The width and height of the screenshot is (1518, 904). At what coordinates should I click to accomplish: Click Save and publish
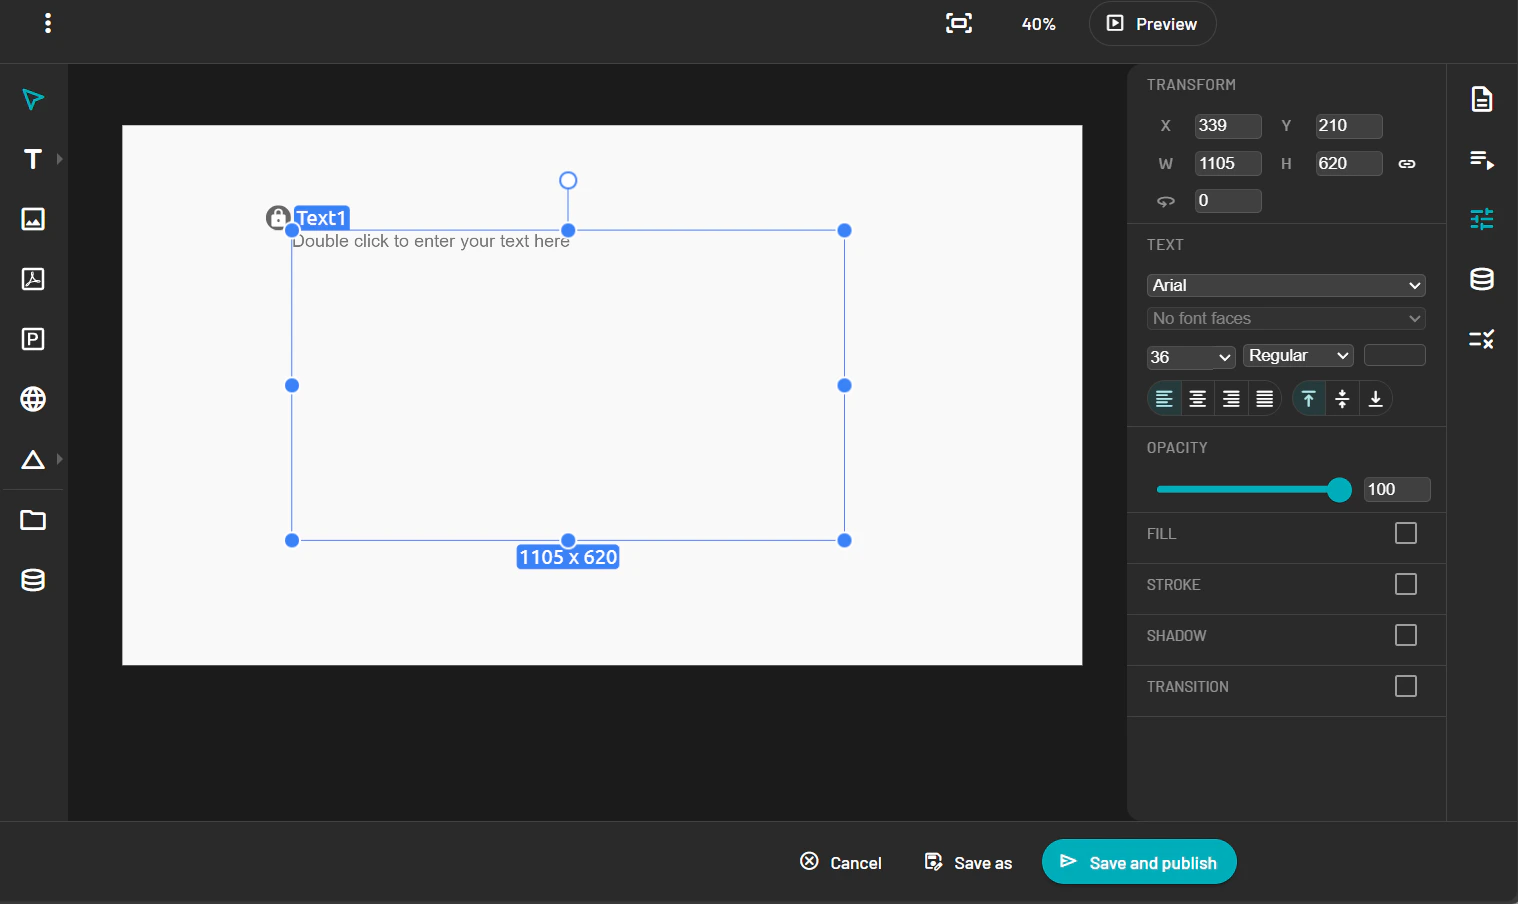(1139, 862)
